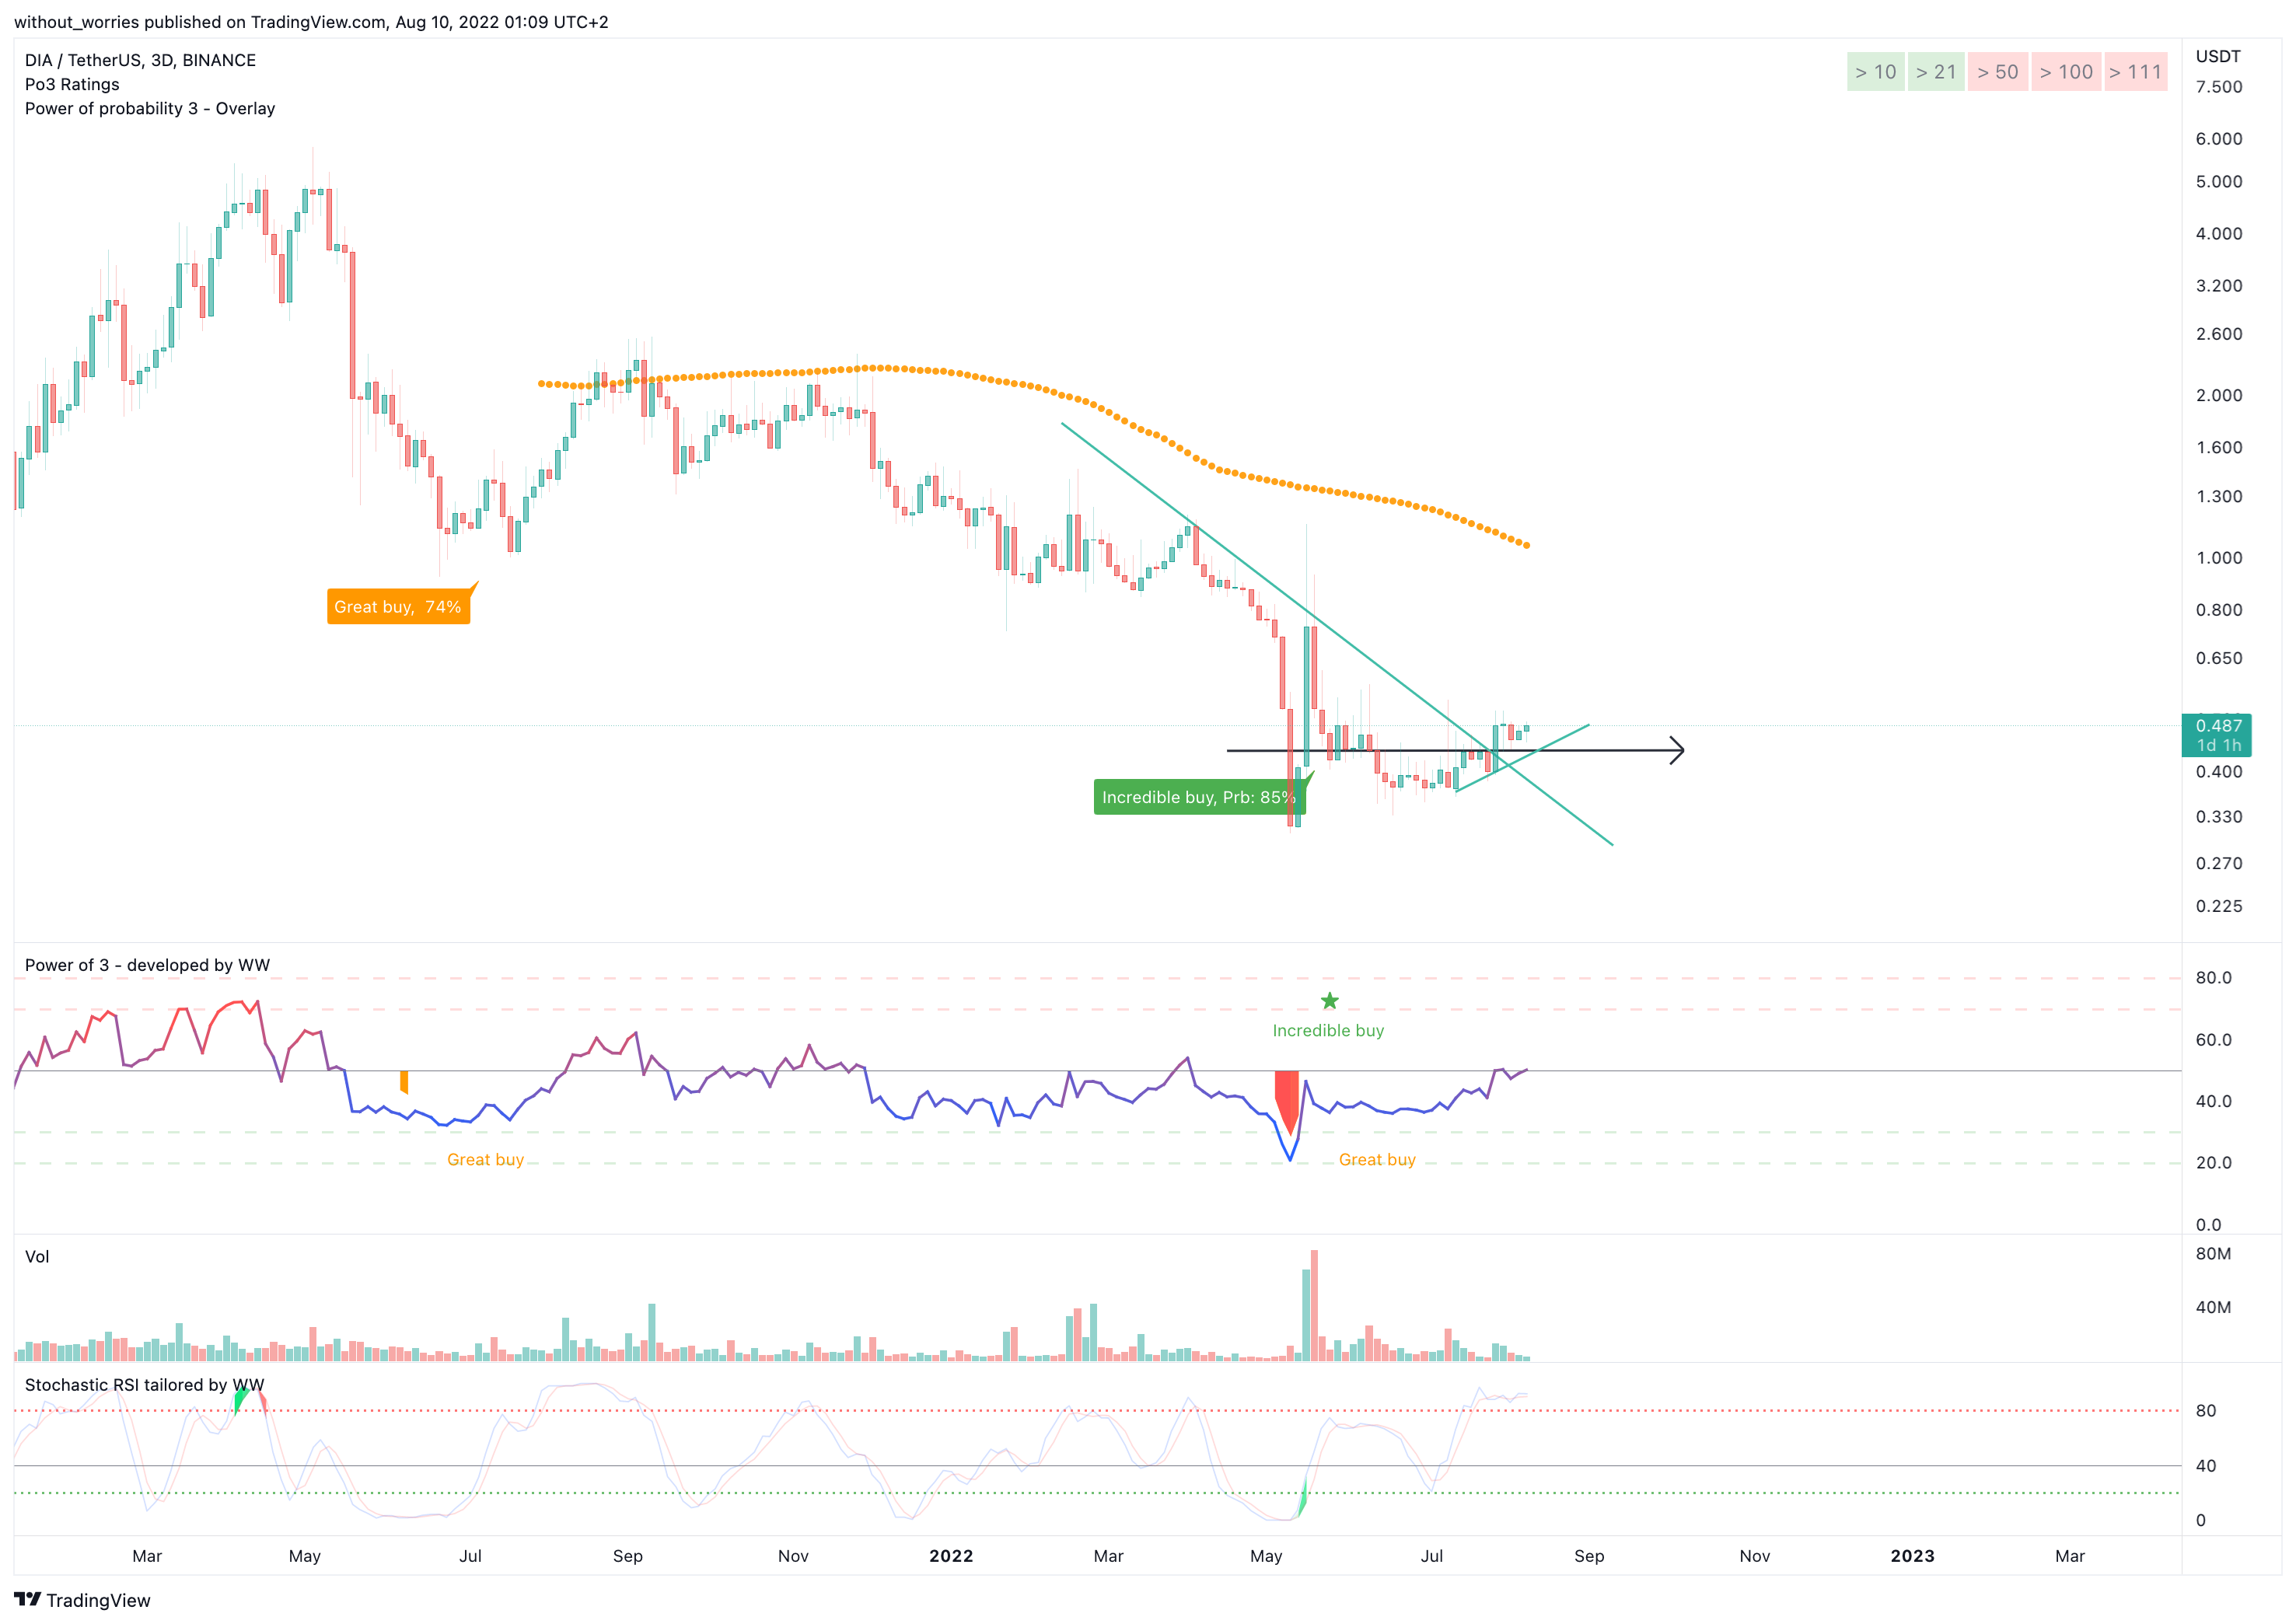Image resolution: width=2296 pixels, height=1624 pixels.
Task: Click the 7.500 price axis label
Action: click(x=2218, y=87)
